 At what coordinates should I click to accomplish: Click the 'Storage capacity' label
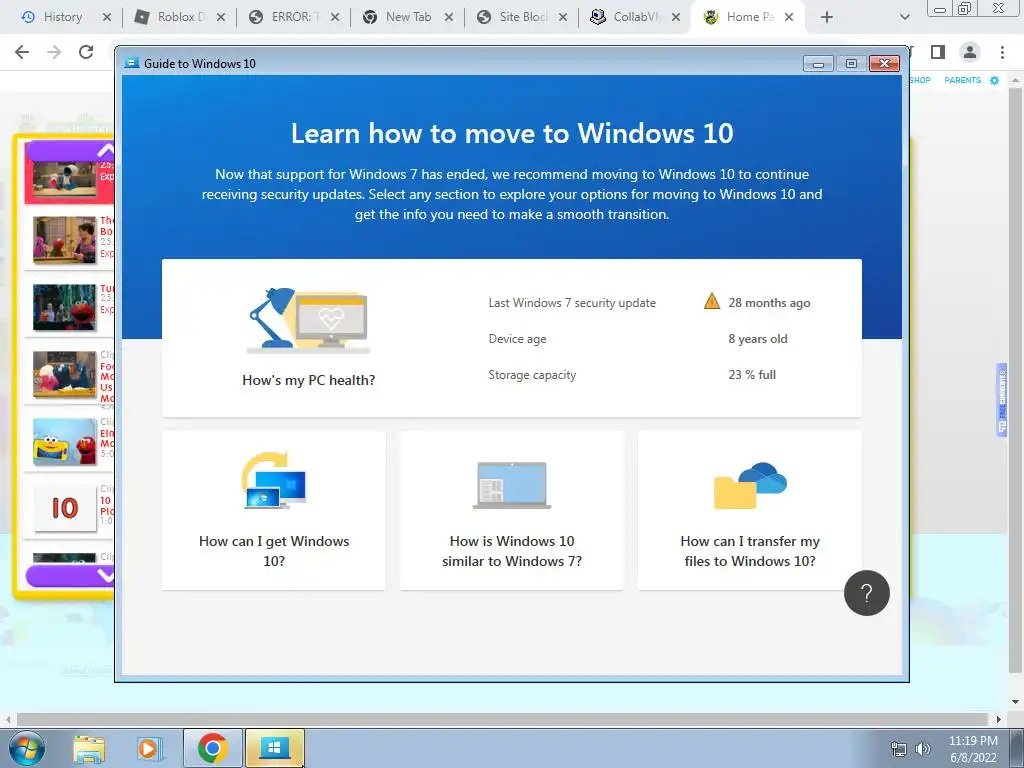pyautogui.click(x=532, y=375)
